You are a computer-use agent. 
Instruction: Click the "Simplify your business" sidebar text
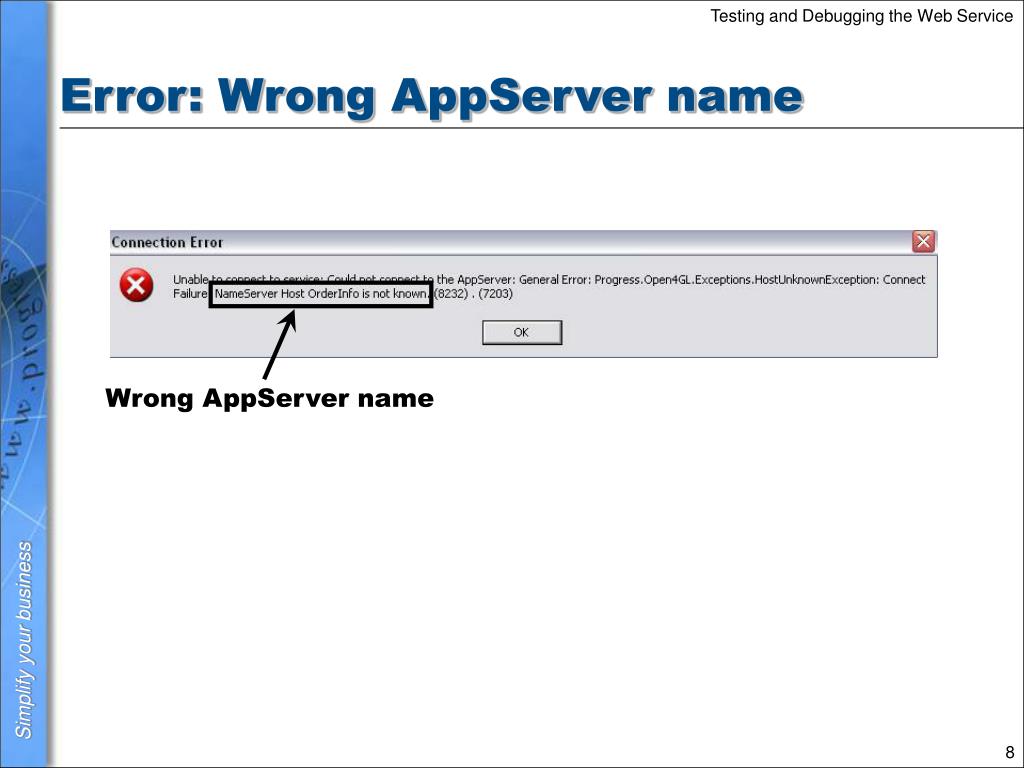point(24,639)
